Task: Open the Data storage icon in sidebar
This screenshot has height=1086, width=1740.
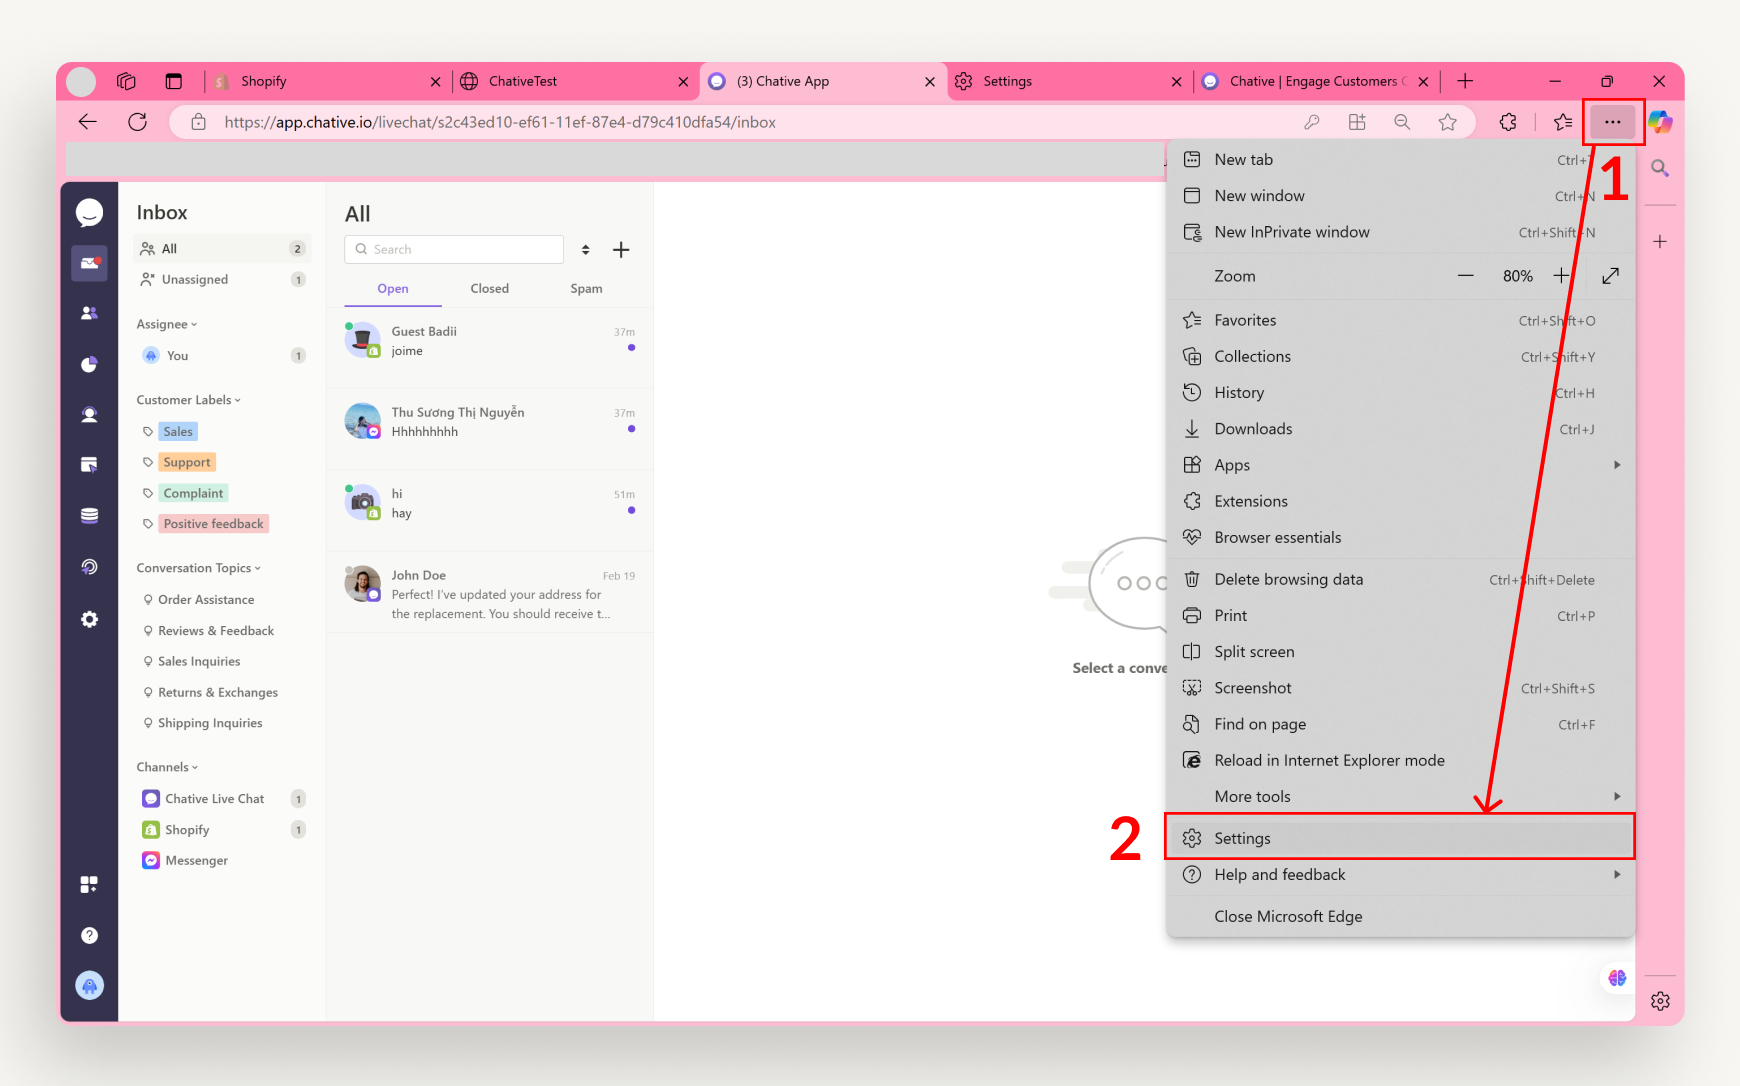Action: pos(90,514)
